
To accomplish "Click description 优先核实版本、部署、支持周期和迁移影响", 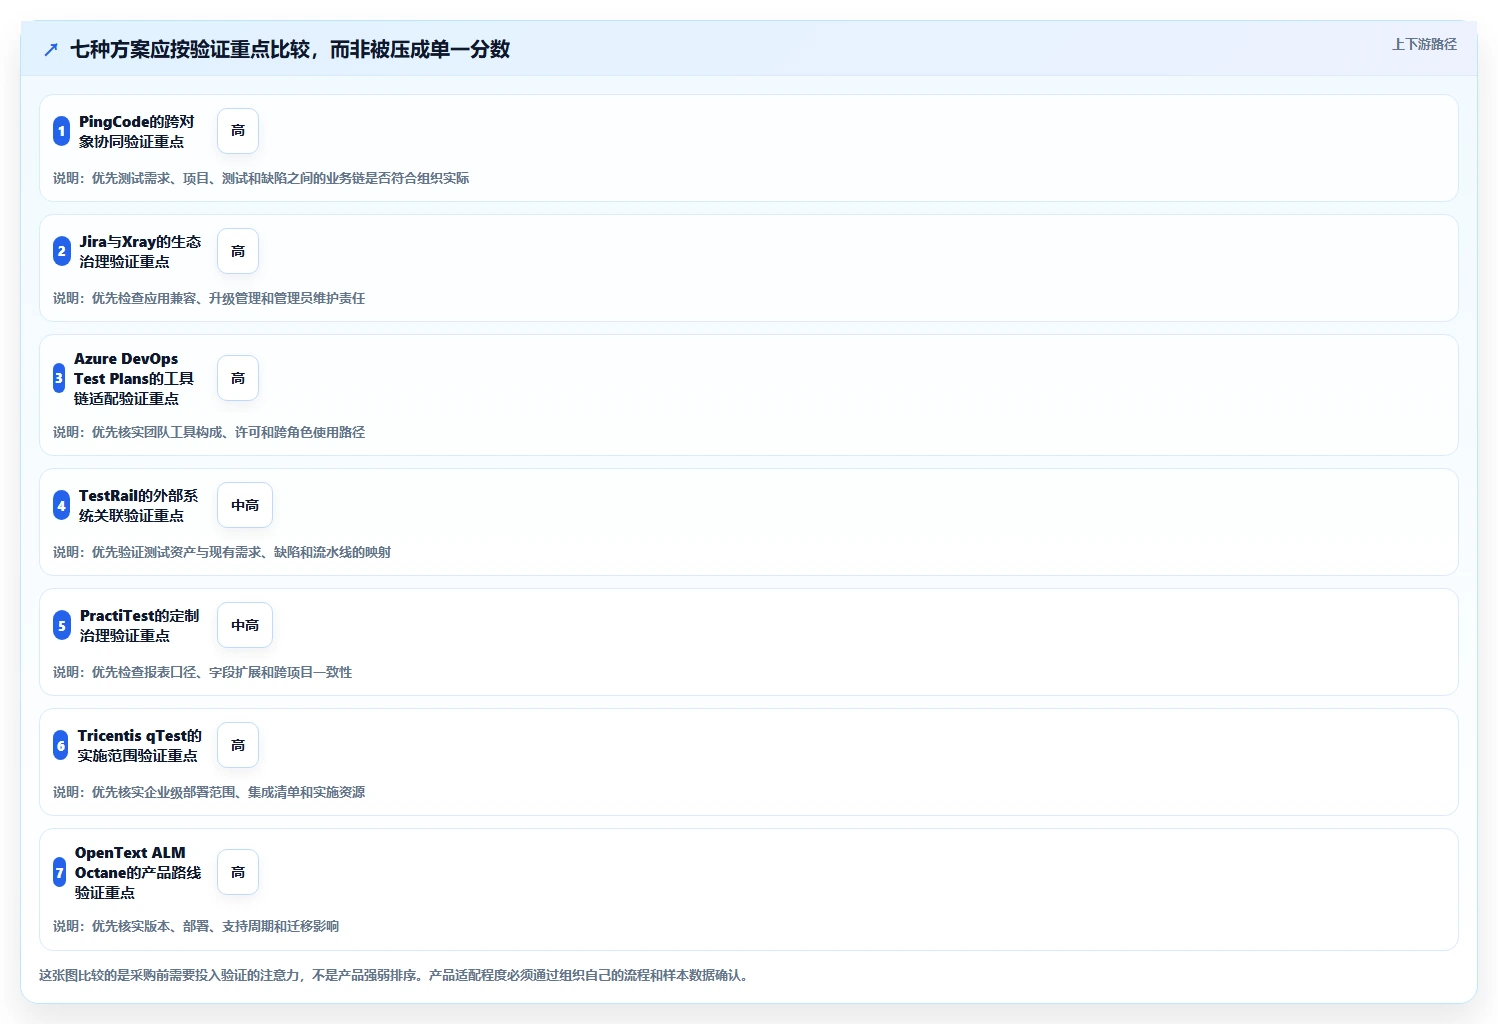I will 196,926.
